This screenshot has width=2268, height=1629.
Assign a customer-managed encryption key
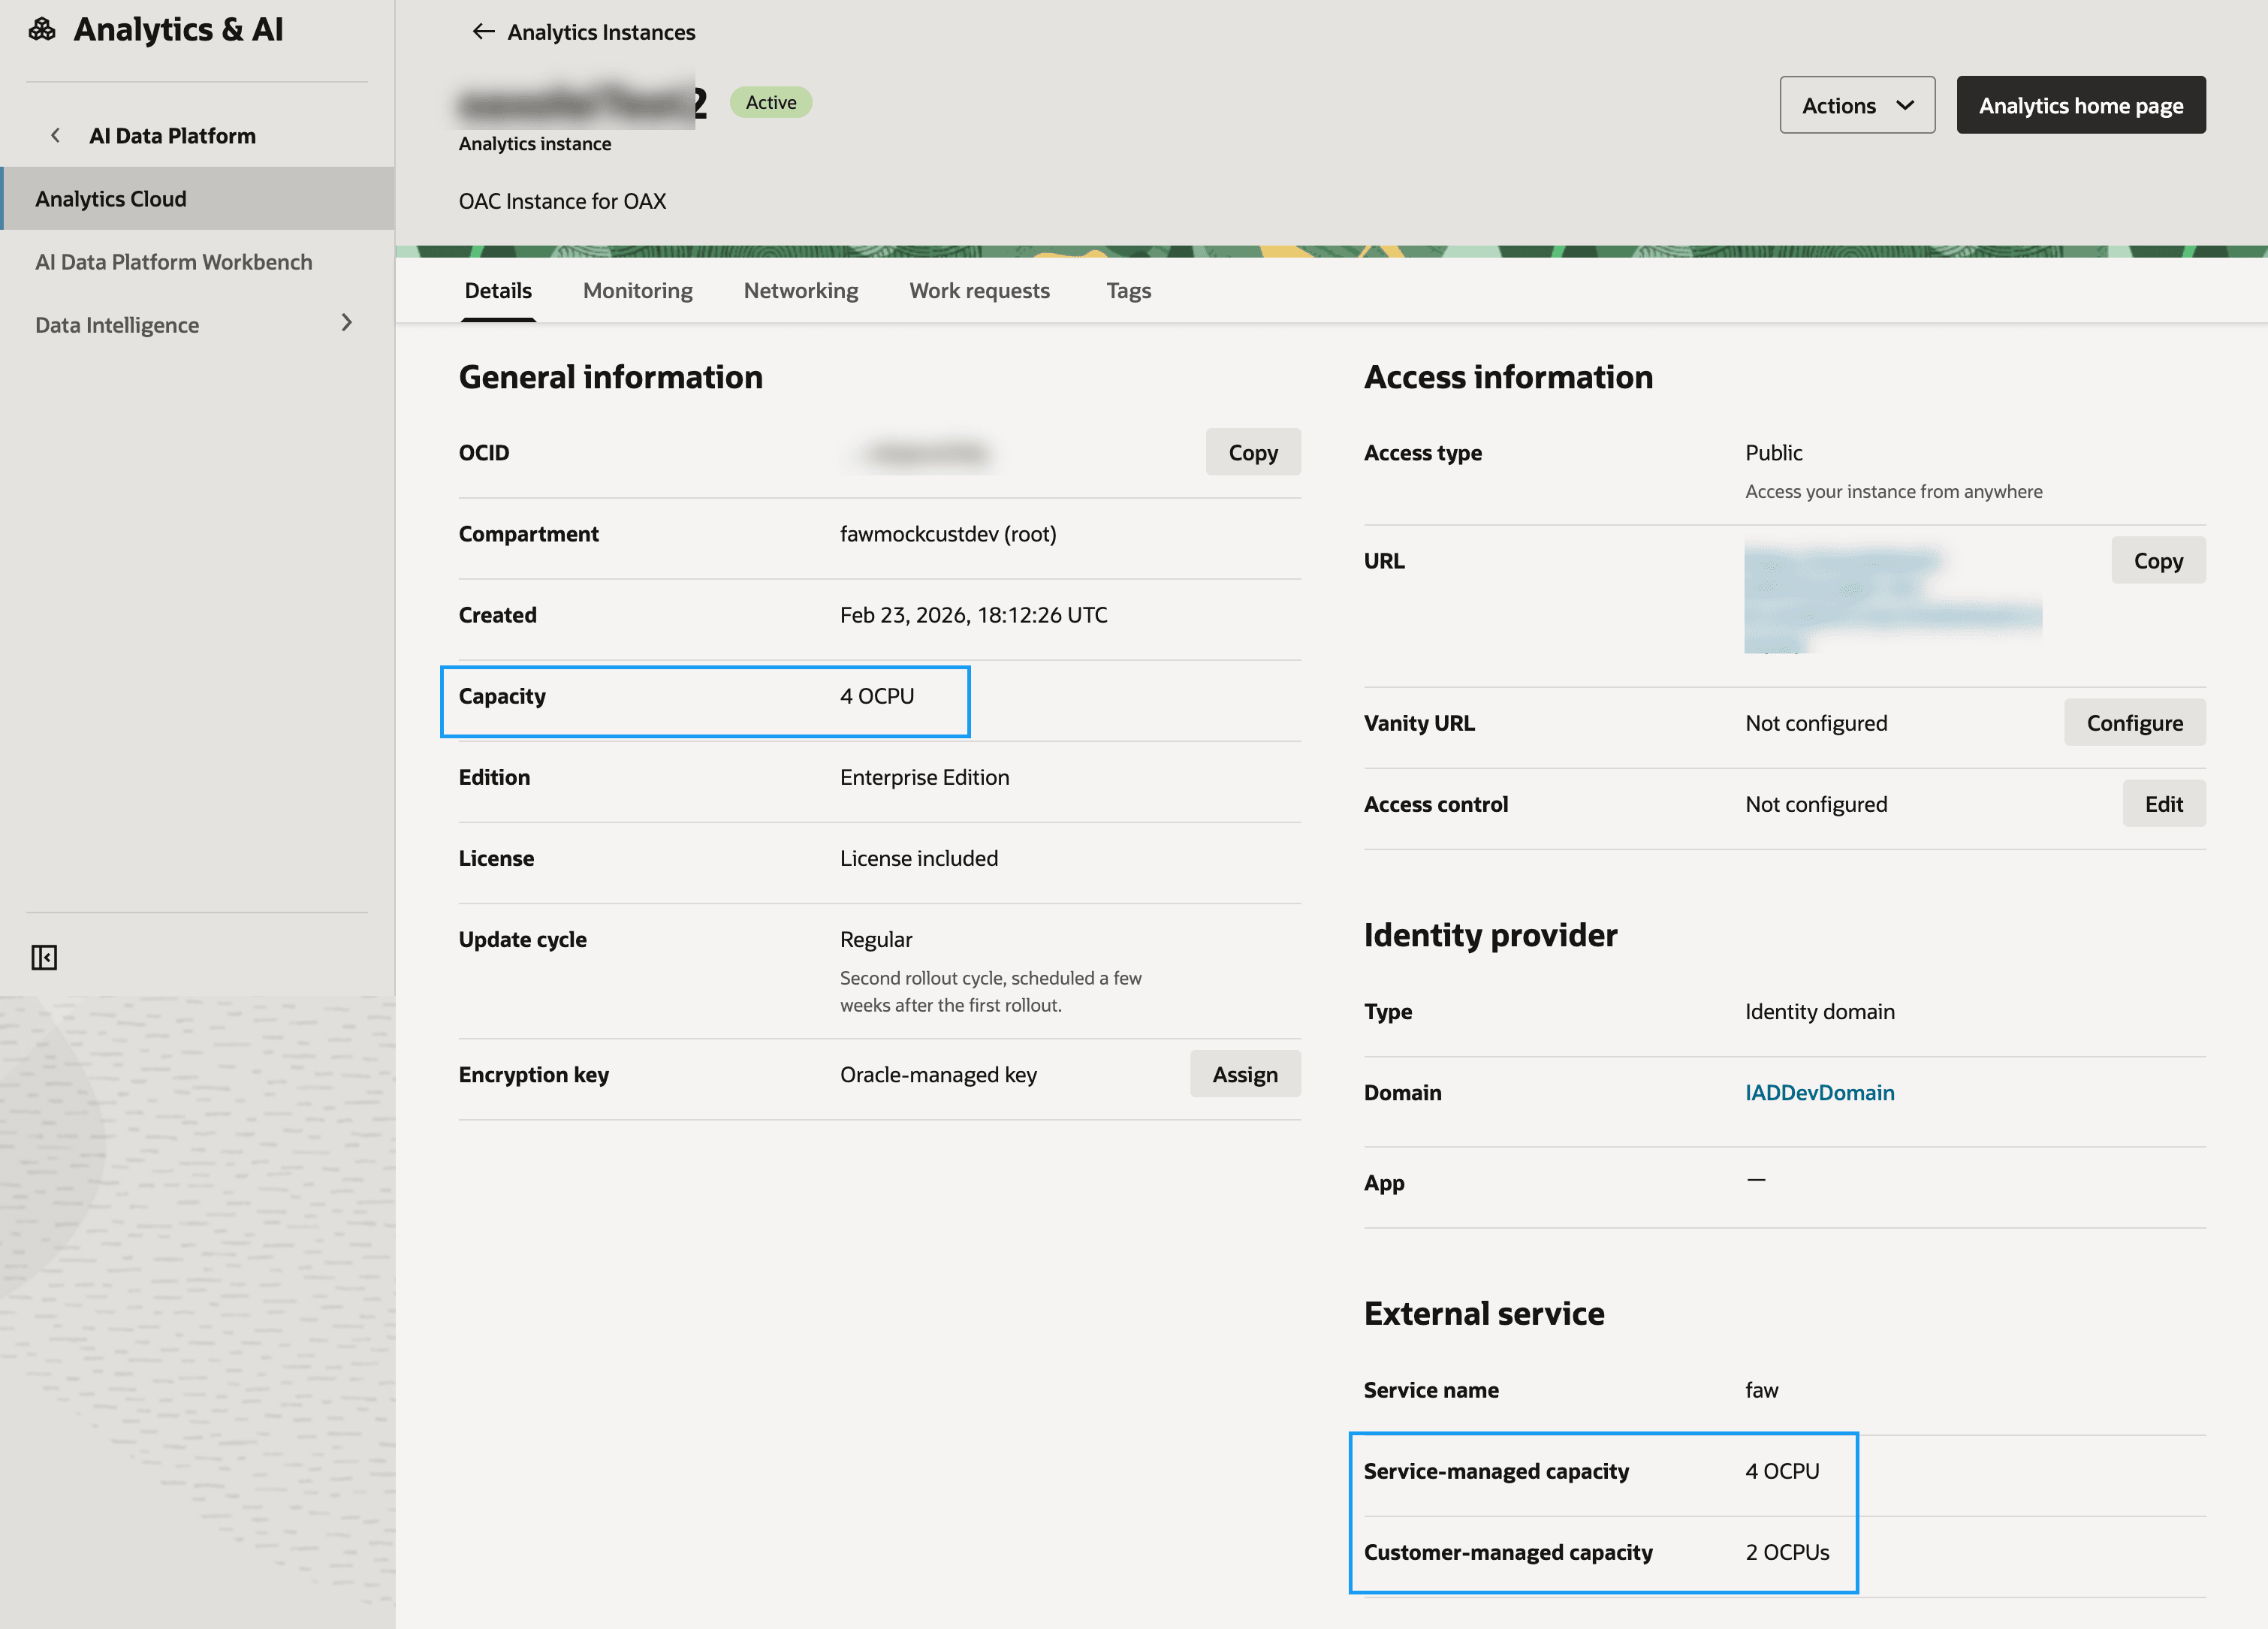pos(1245,1073)
